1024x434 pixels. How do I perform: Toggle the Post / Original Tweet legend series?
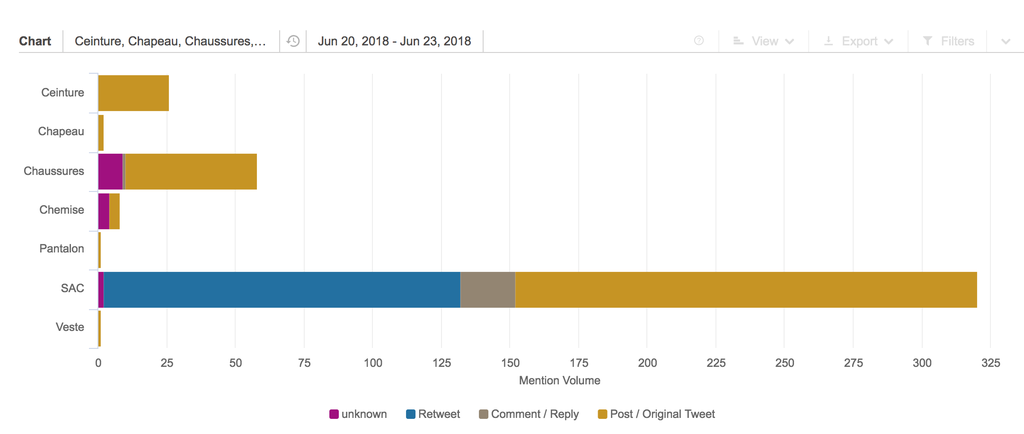(662, 414)
